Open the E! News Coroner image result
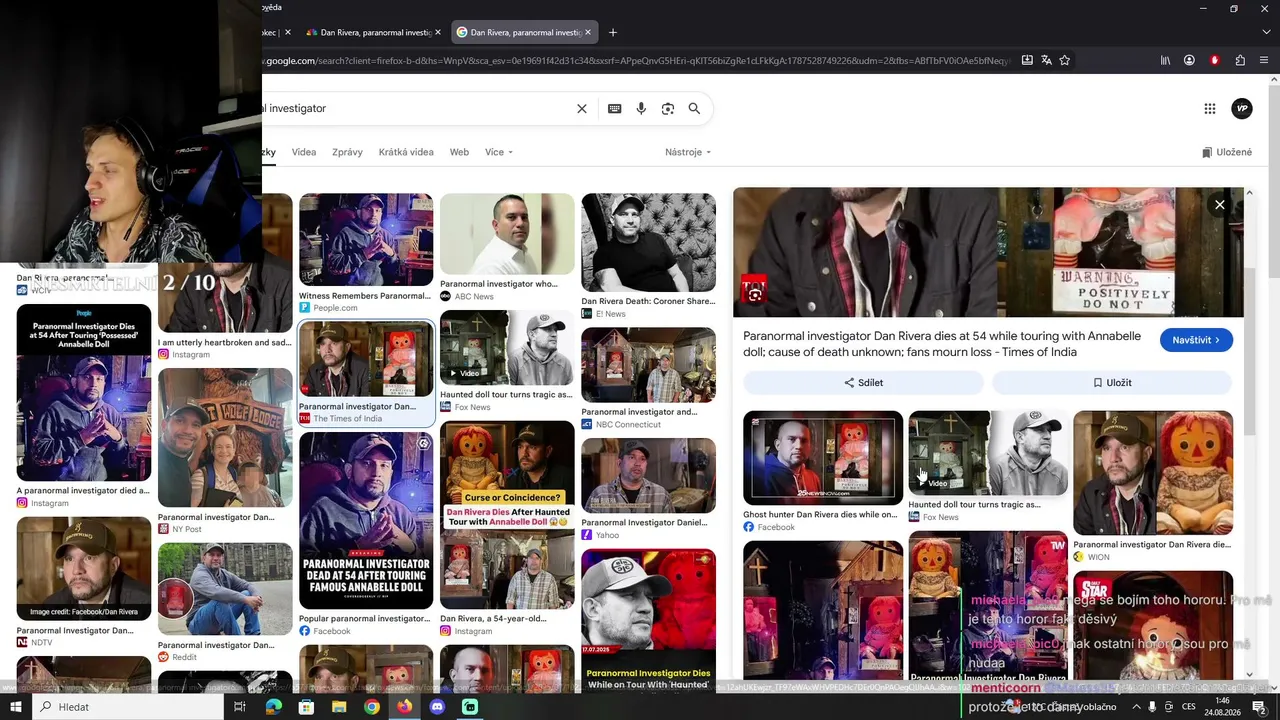This screenshot has height=720, width=1280. [648, 243]
